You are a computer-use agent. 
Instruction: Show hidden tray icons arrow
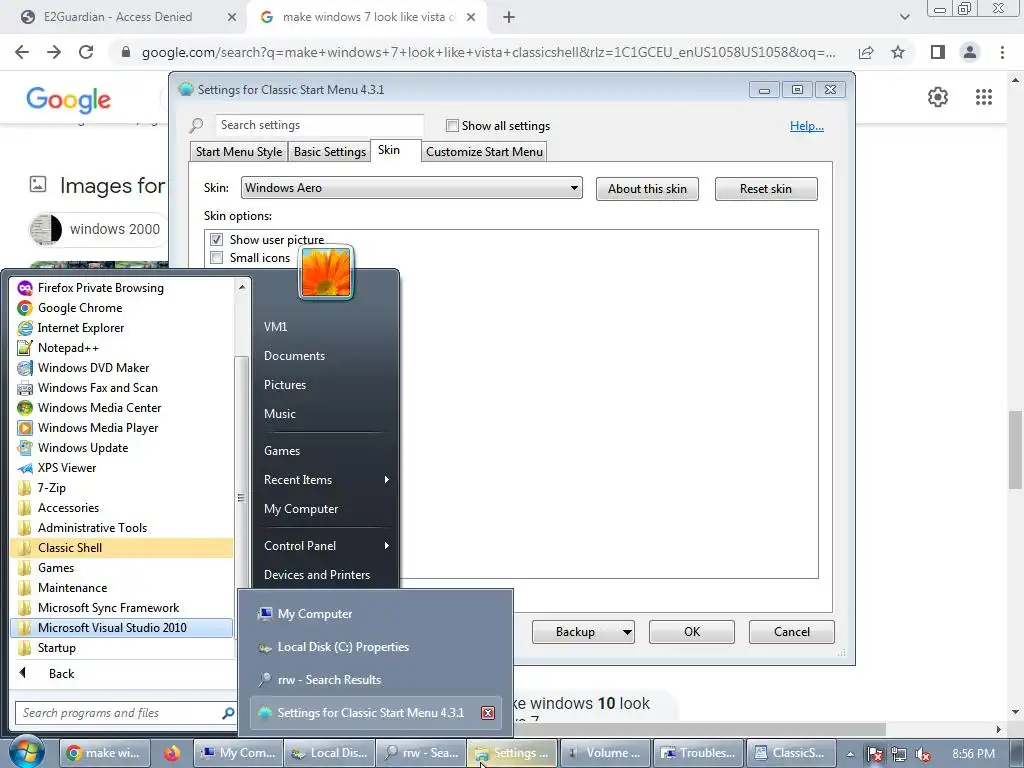(850, 754)
